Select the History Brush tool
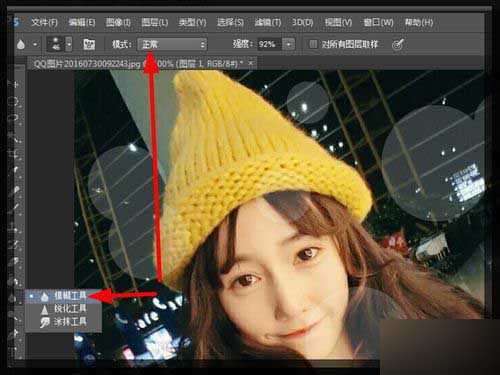The image size is (500, 375). [x=15, y=245]
